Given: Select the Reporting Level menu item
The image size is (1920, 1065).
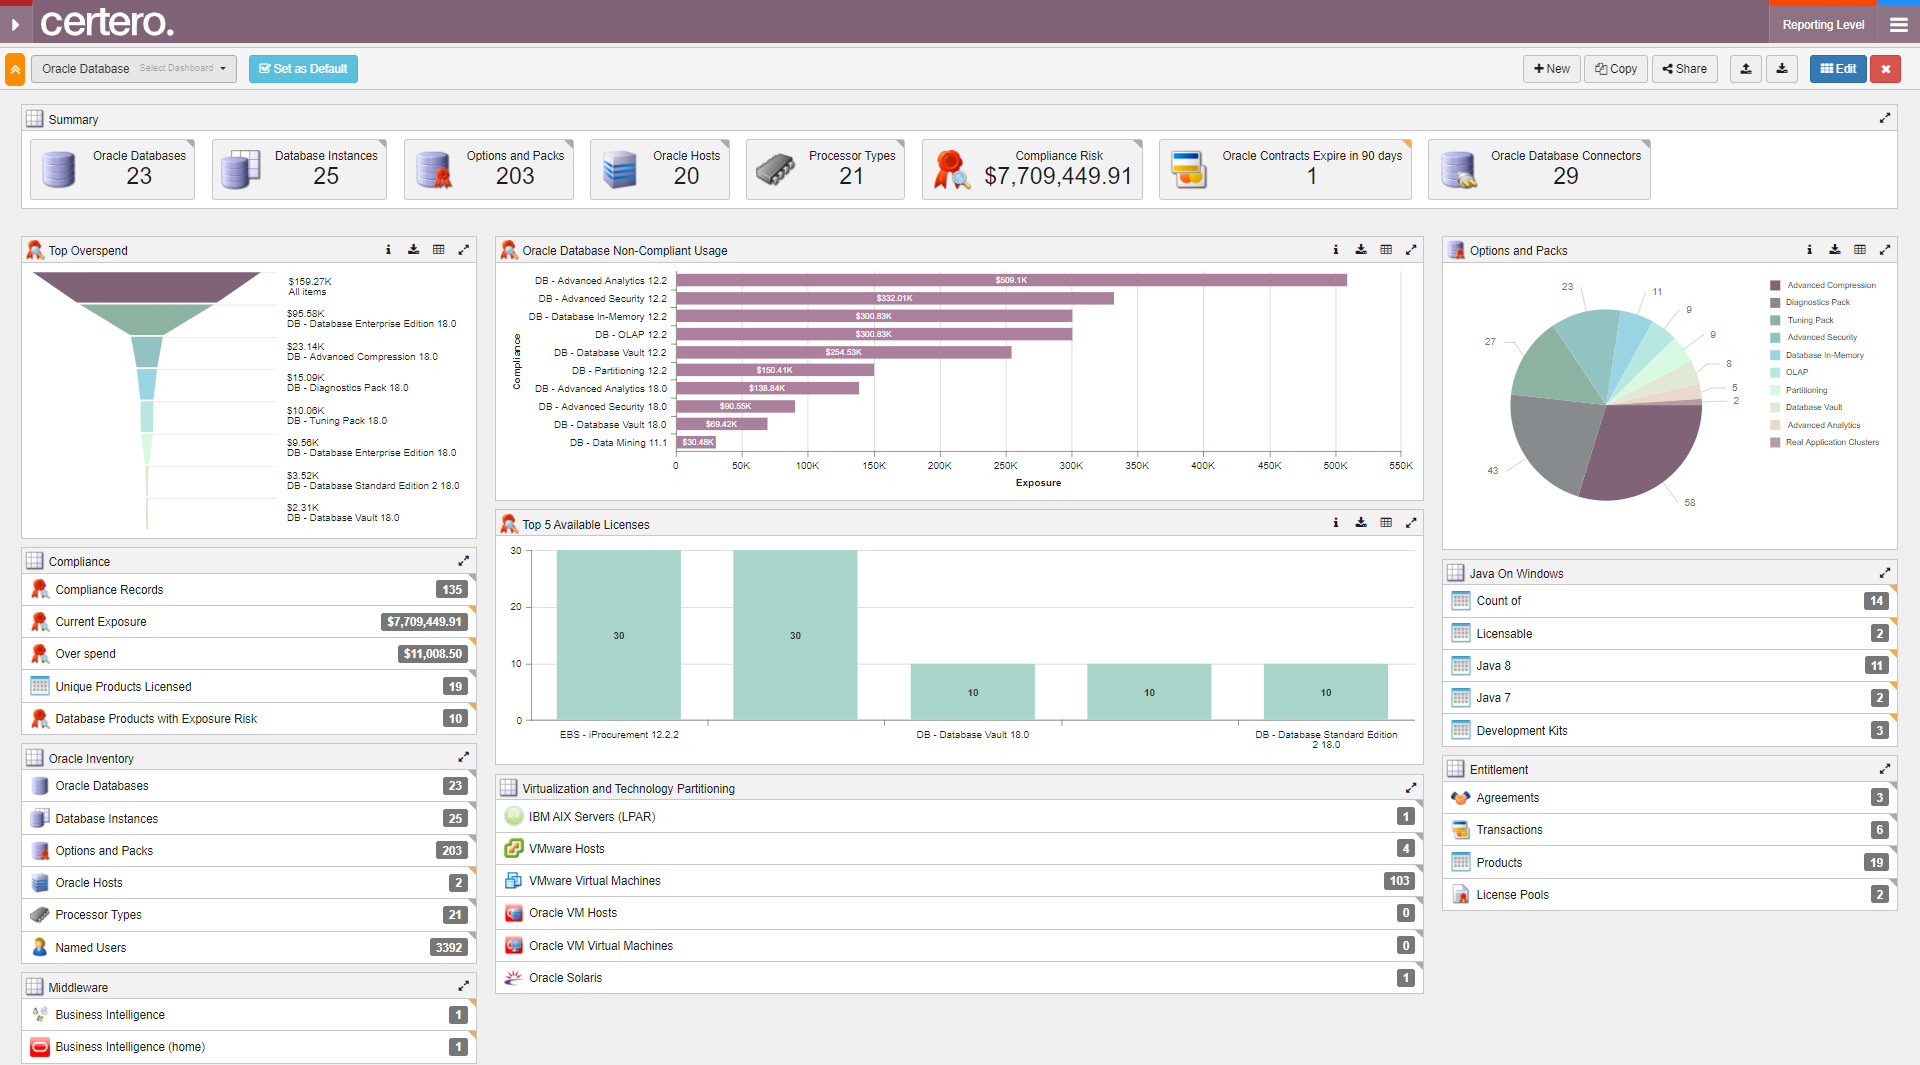Looking at the screenshot, I should pyautogui.click(x=1822, y=22).
